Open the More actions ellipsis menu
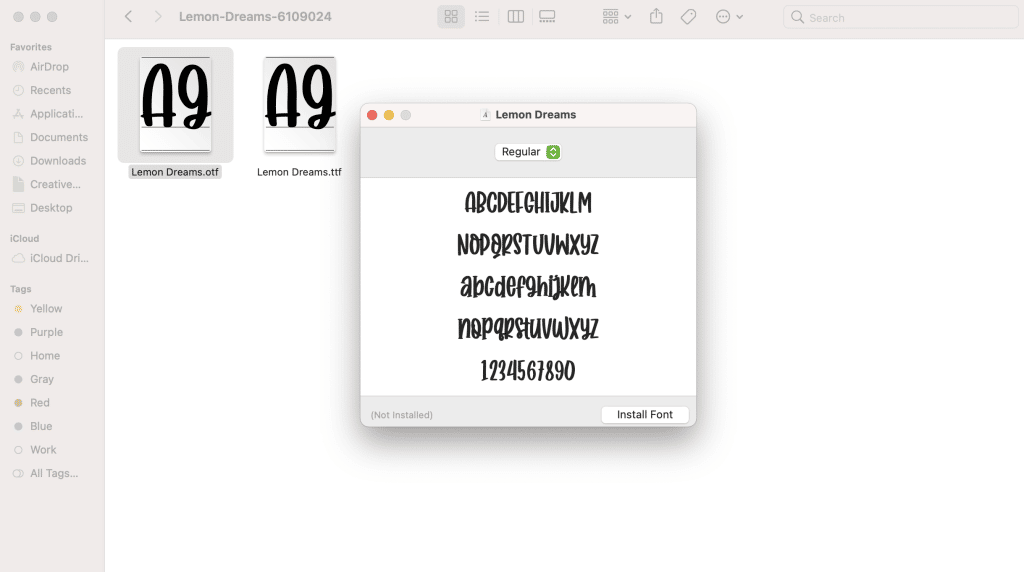 (729, 17)
